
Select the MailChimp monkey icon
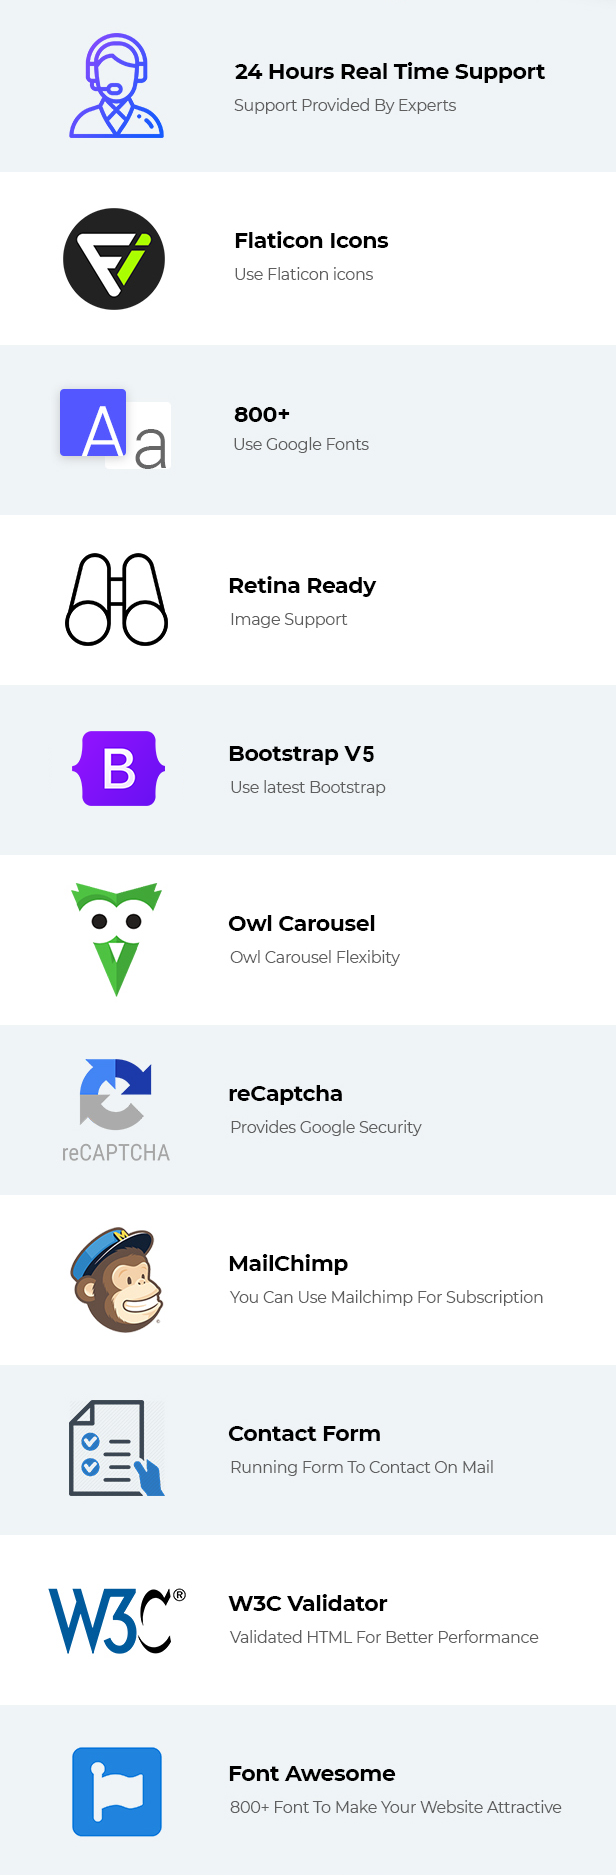coord(116,1280)
